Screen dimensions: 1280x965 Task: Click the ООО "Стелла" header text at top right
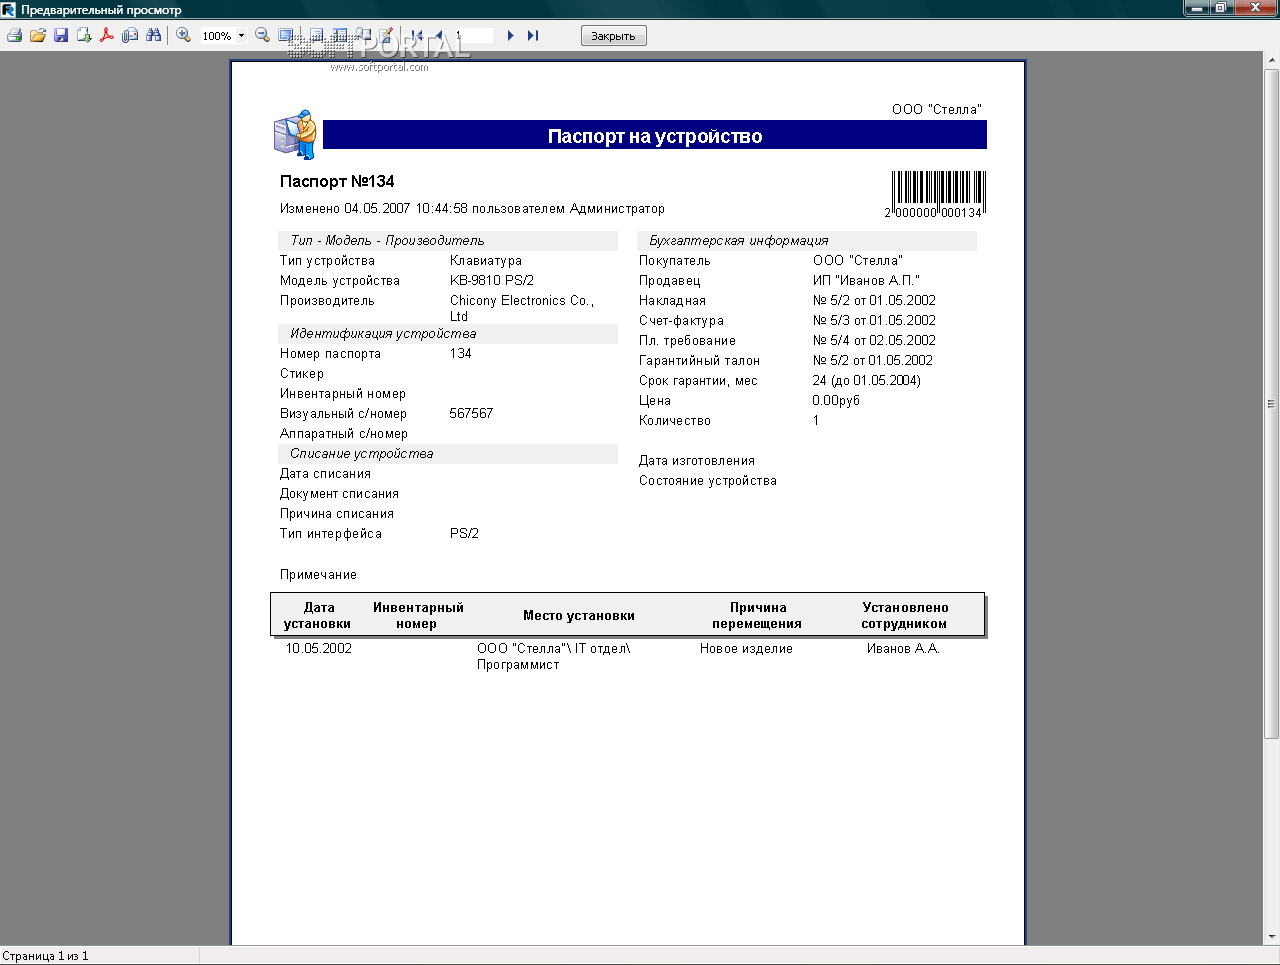937,109
